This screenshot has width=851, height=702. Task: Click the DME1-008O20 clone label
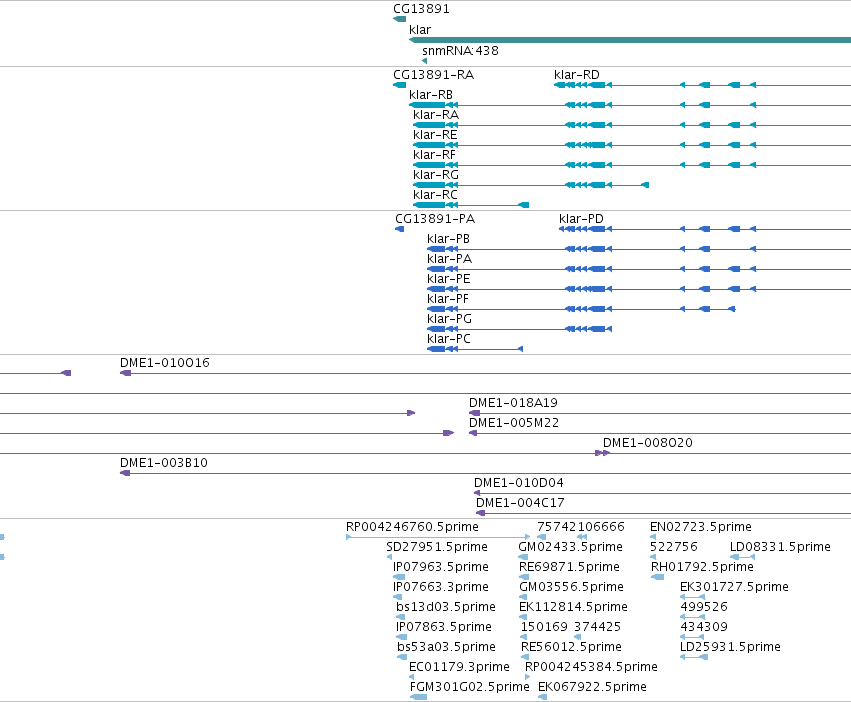click(648, 443)
